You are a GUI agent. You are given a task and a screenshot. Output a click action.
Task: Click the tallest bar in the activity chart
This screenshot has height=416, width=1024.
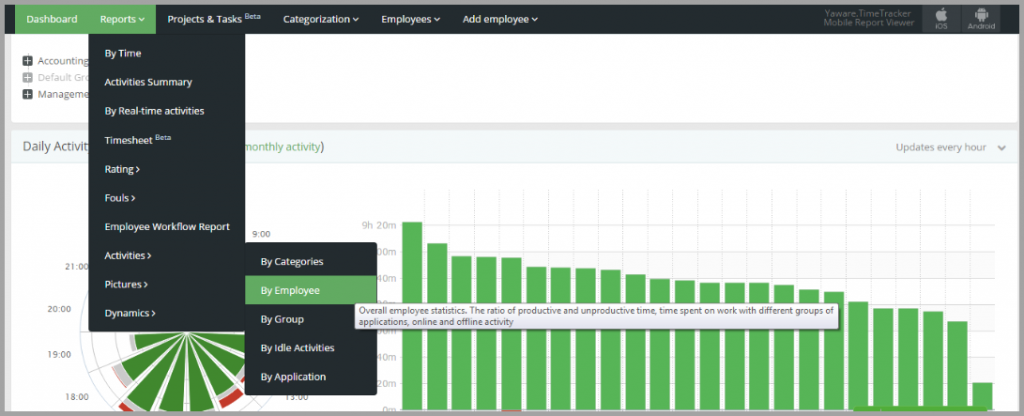411,316
